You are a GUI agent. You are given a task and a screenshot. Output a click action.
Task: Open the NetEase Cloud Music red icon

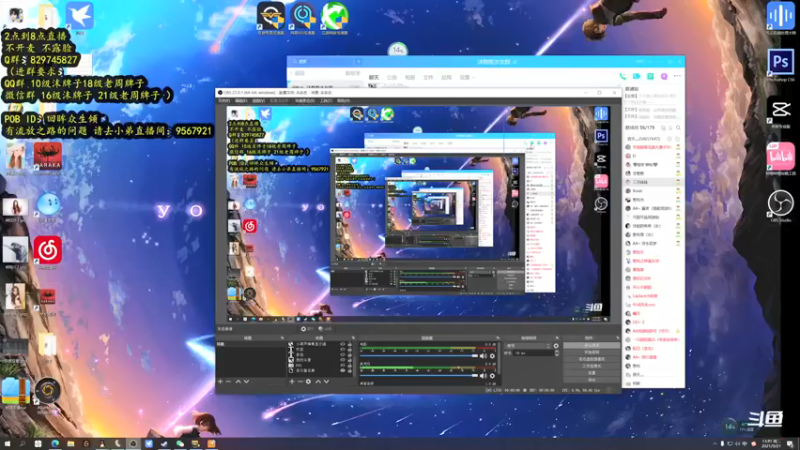click(48, 250)
